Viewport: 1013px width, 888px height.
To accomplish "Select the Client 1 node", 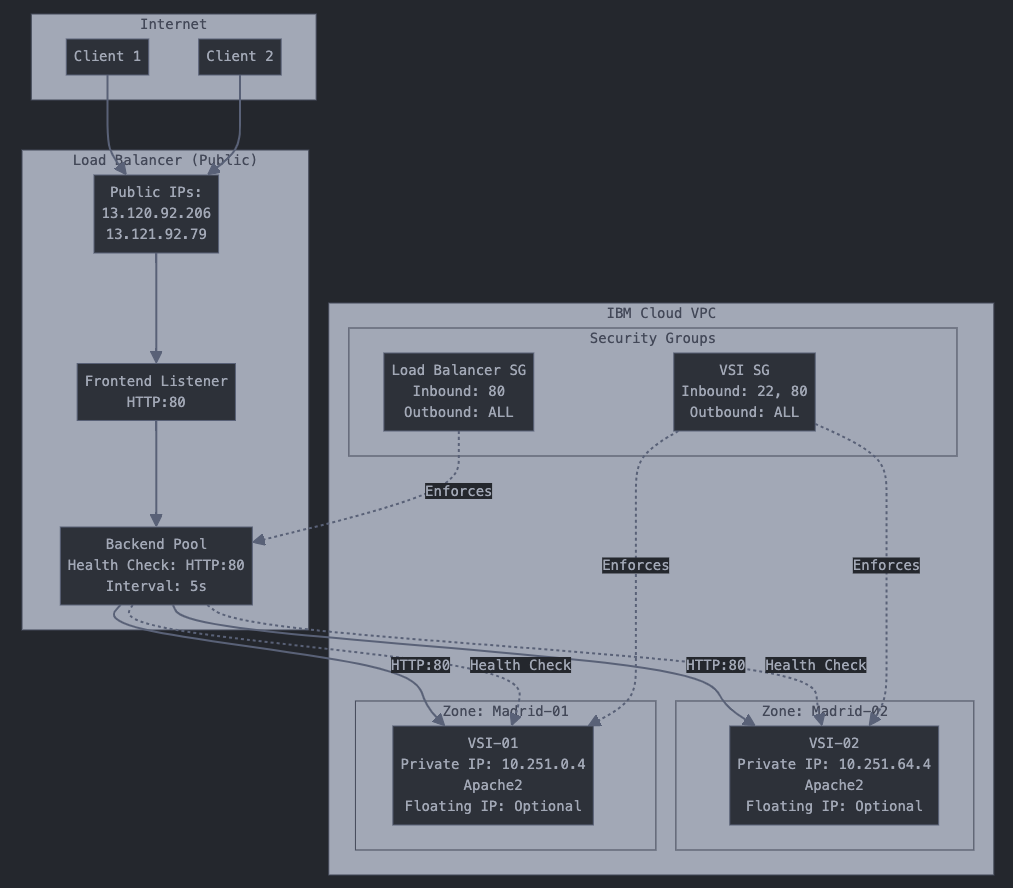I will 107,57.
